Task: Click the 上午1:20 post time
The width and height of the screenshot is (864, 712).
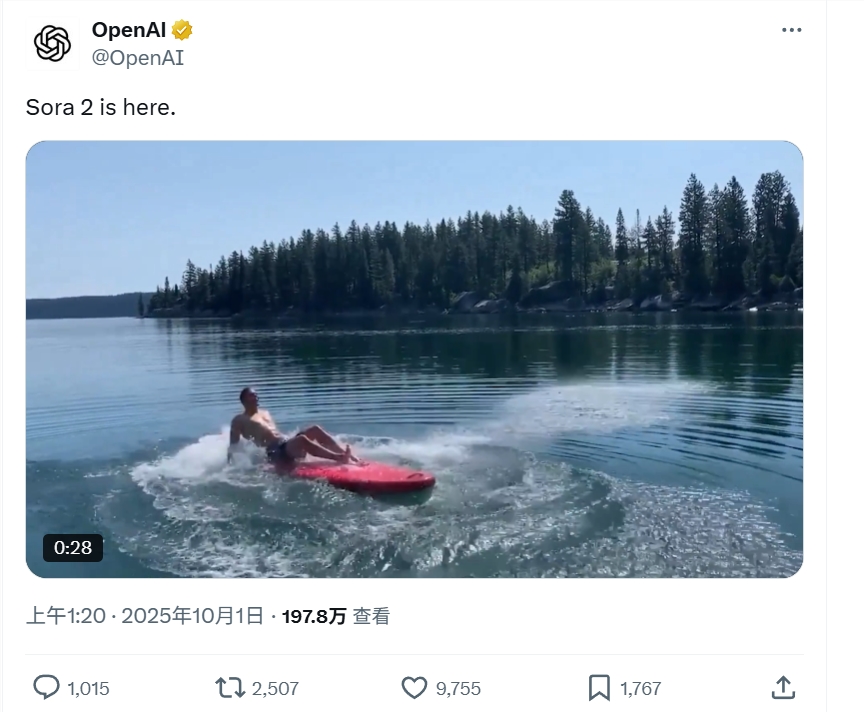Action: click(x=66, y=616)
